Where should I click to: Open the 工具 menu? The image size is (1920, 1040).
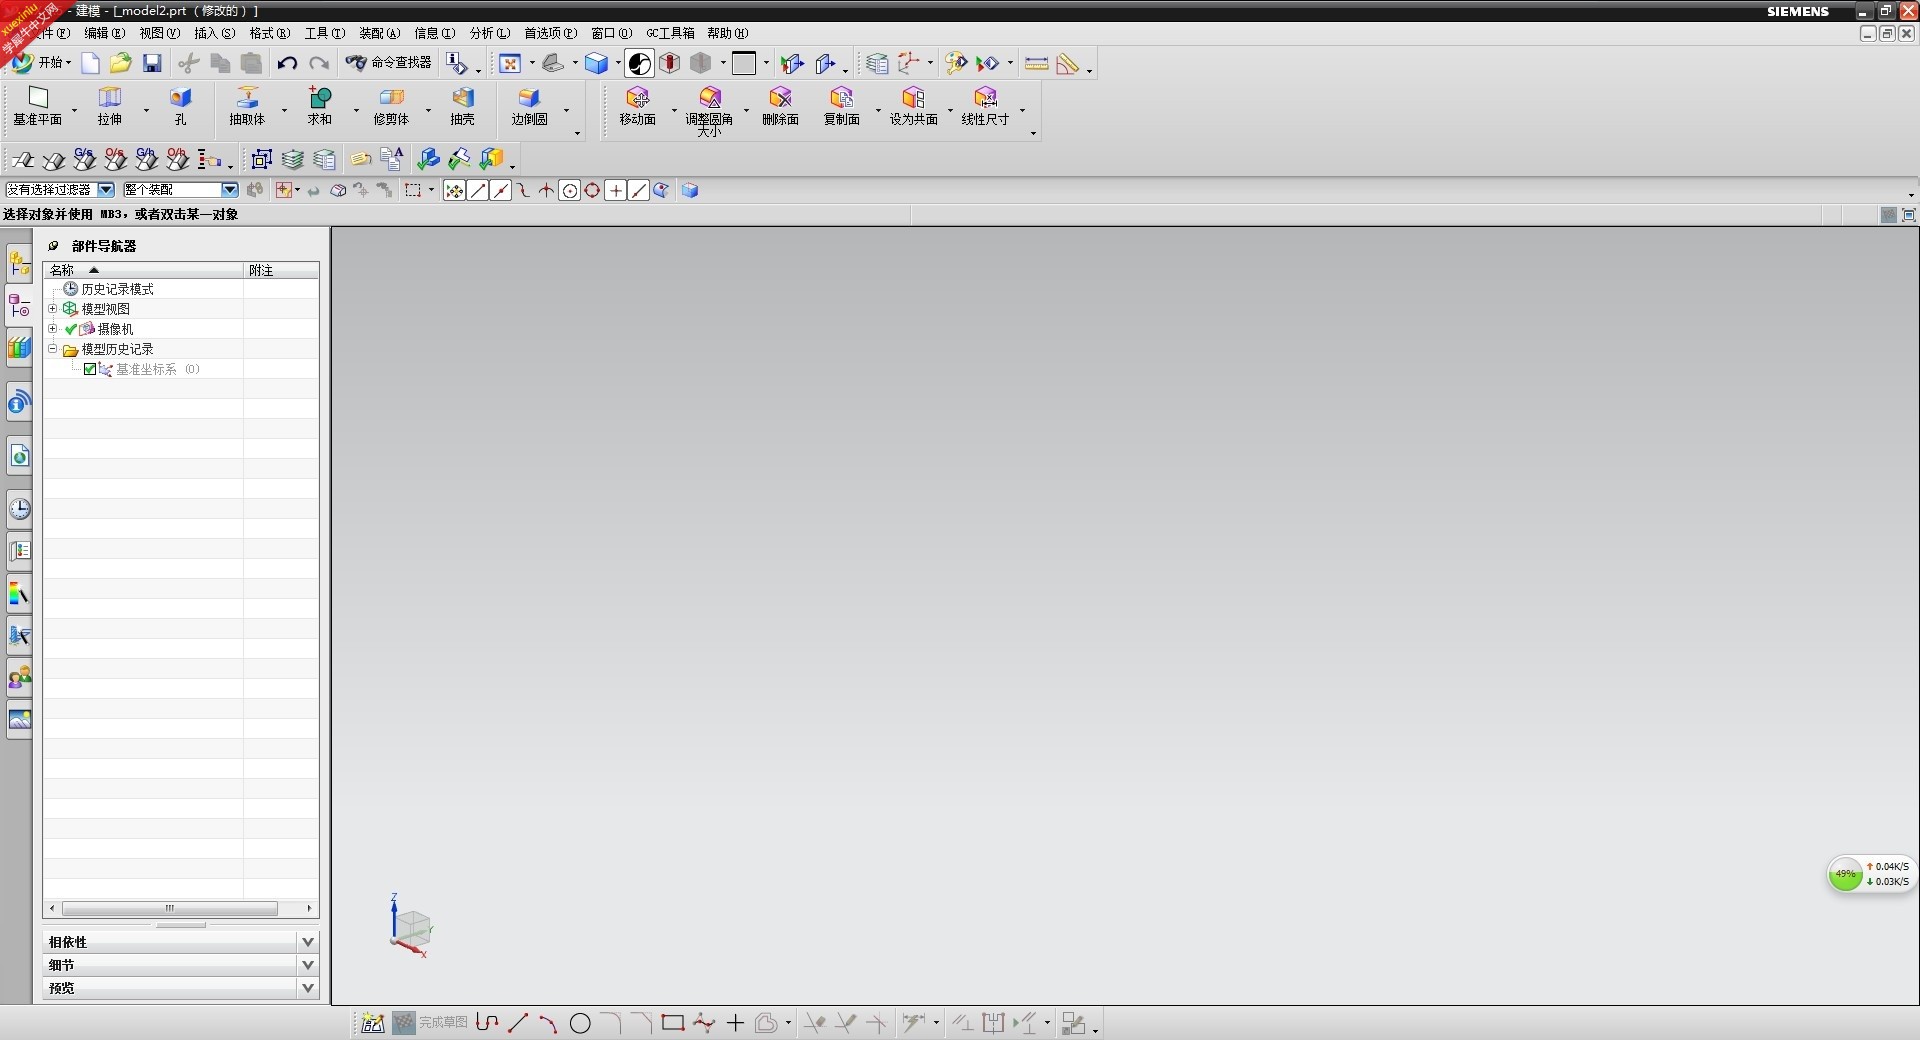324,33
